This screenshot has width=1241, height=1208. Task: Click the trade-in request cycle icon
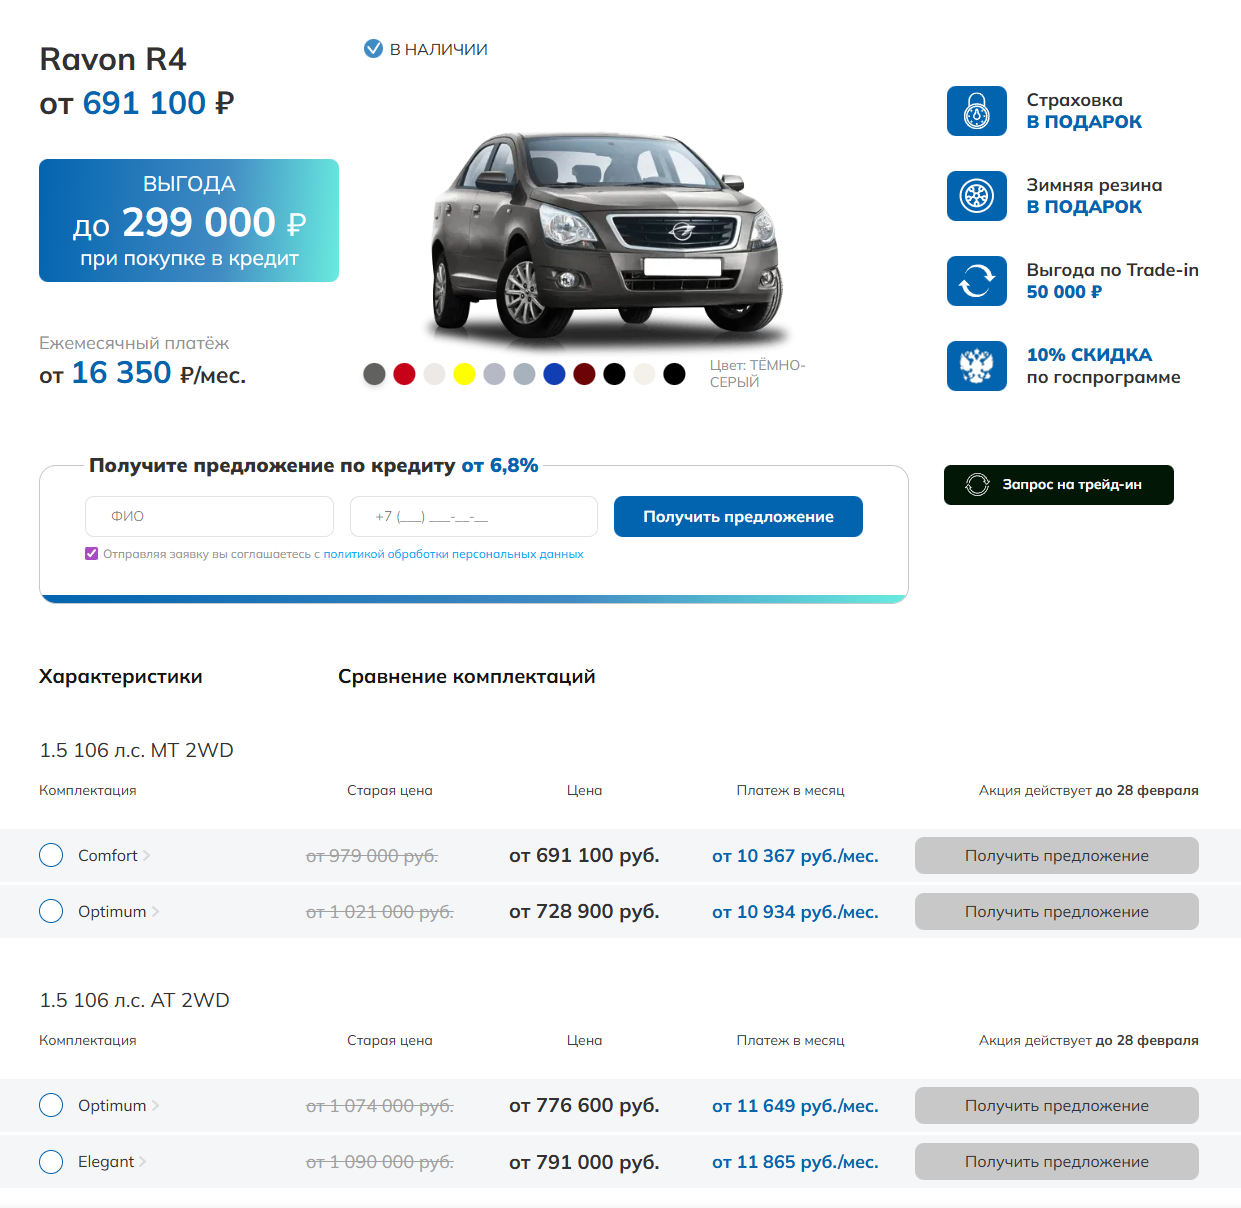point(977,485)
